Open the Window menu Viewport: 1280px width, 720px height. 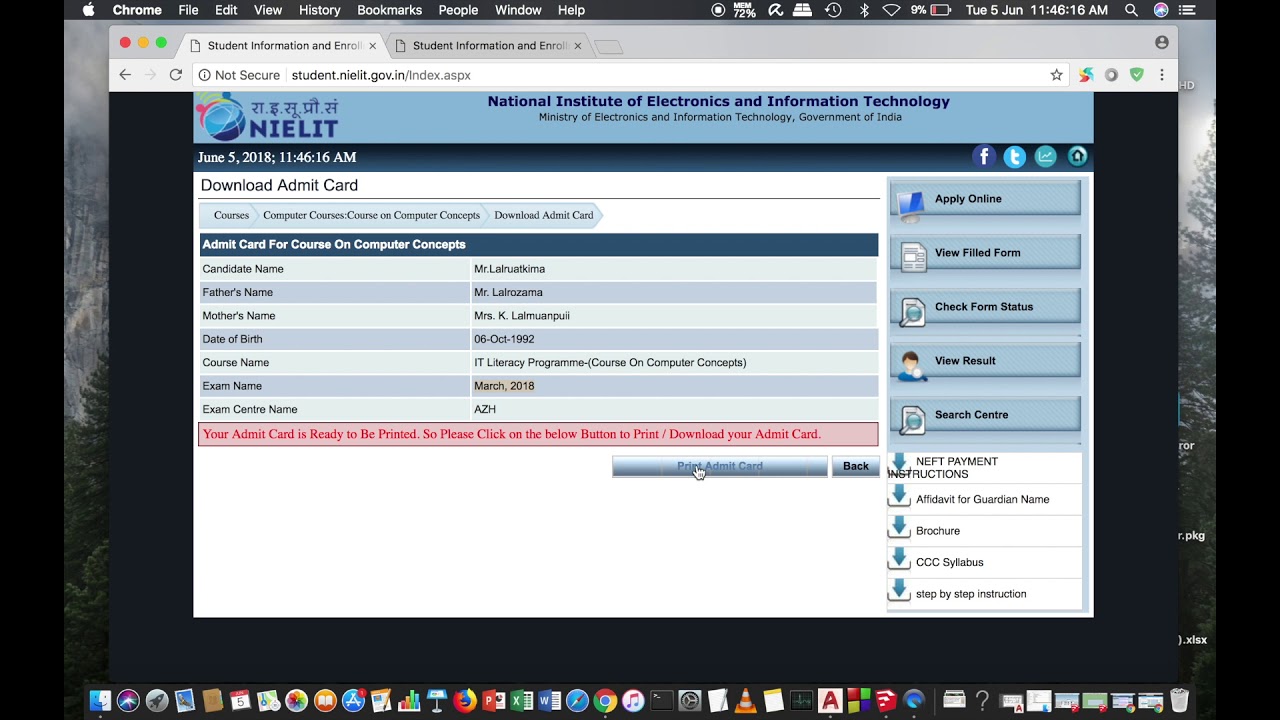click(518, 10)
